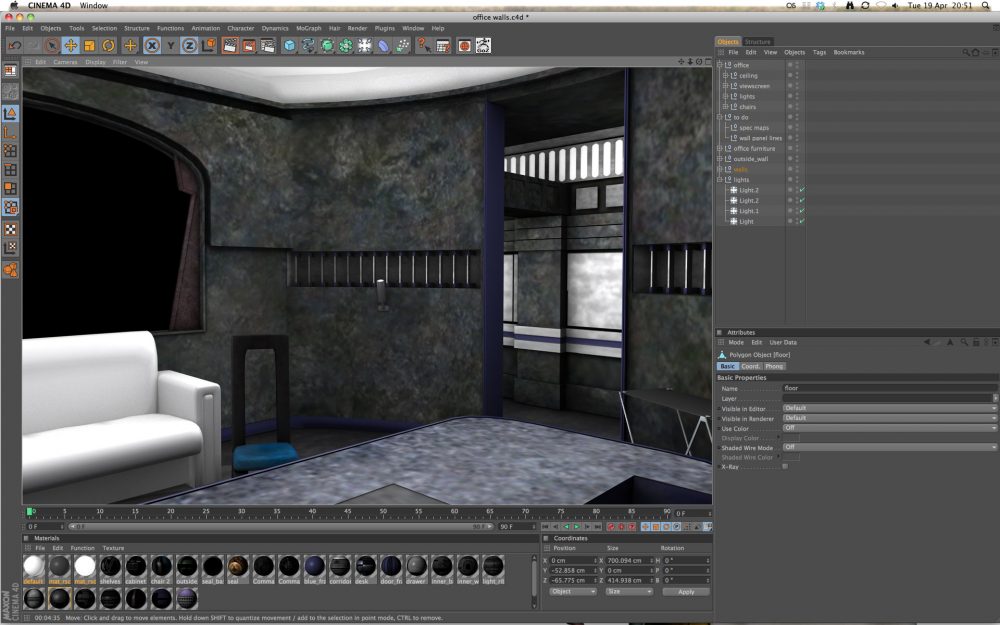1000x625 pixels.
Task: Click the Undo arrow in the toolbar
Action: coord(14,45)
